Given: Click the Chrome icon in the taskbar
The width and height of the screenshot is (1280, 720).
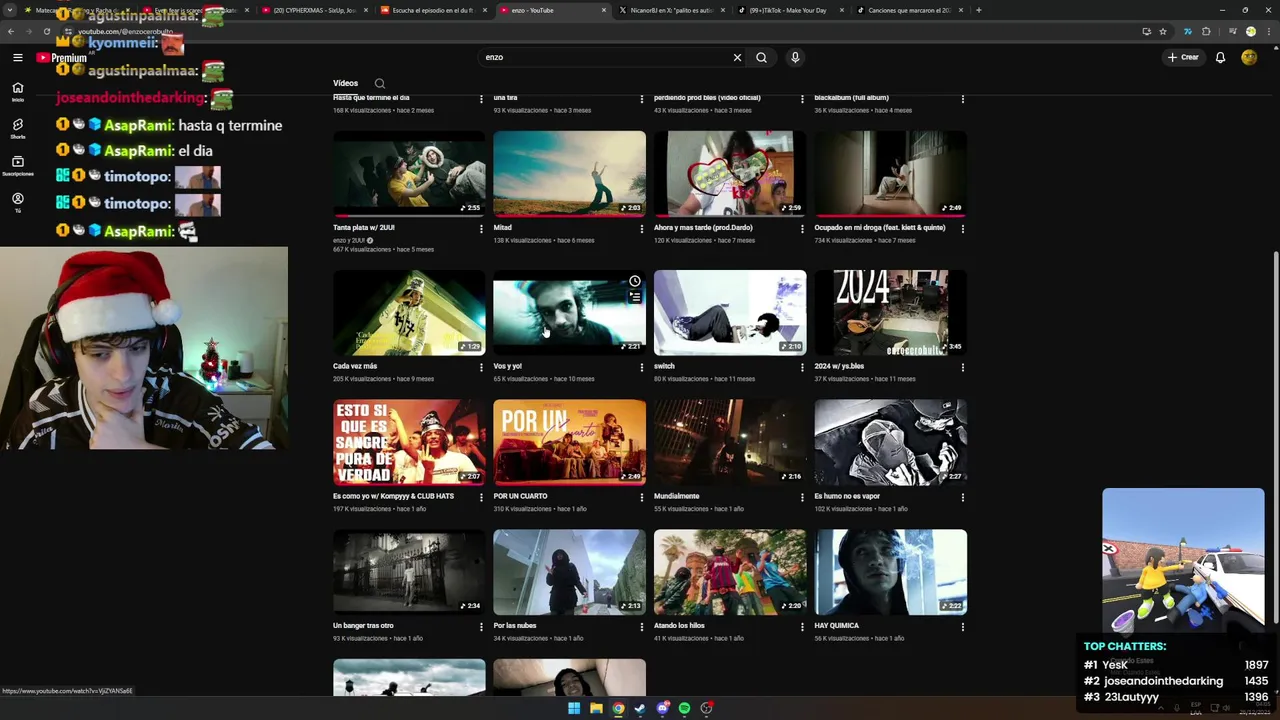Looking at the screenshot, I should tap(618, 708).
